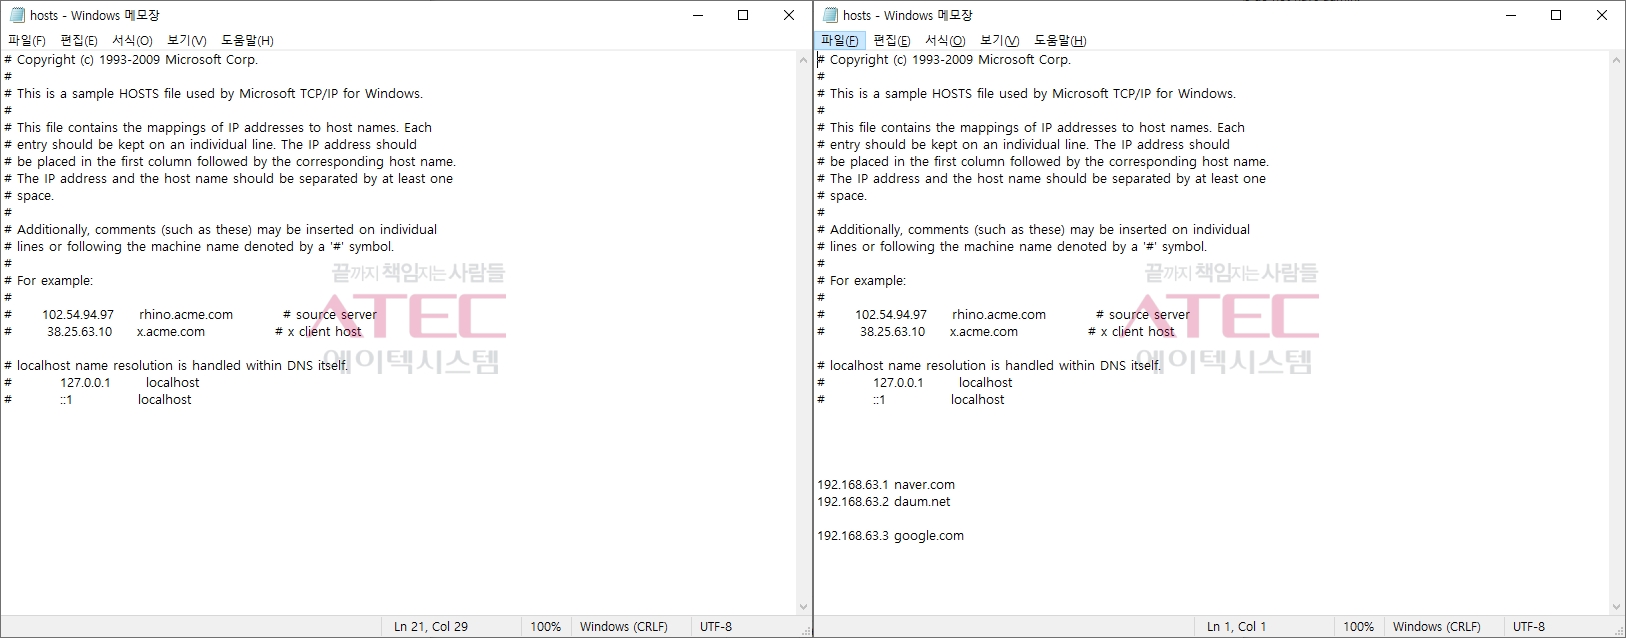1626x638 pixels.
Task: Click scroll-down arrow in left window scrollbar
Action: click(x=803, y=607)
